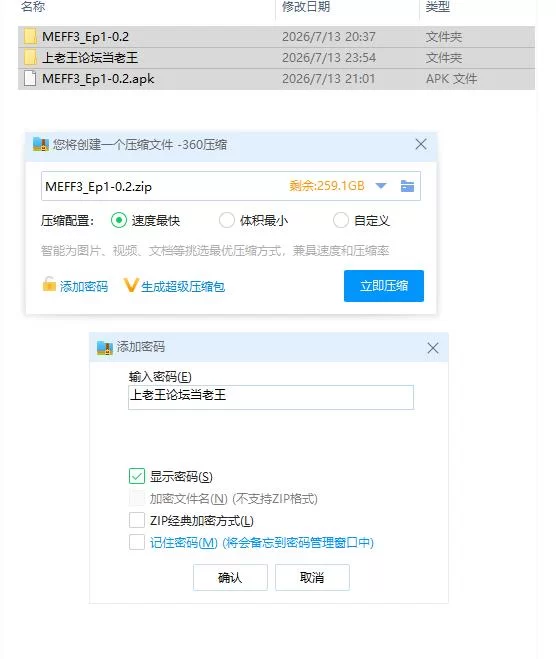Click the MEFF3_Ep1-0.2.apk file icon
This screenshot has height=659, width=556.
[x=30, y=79]
